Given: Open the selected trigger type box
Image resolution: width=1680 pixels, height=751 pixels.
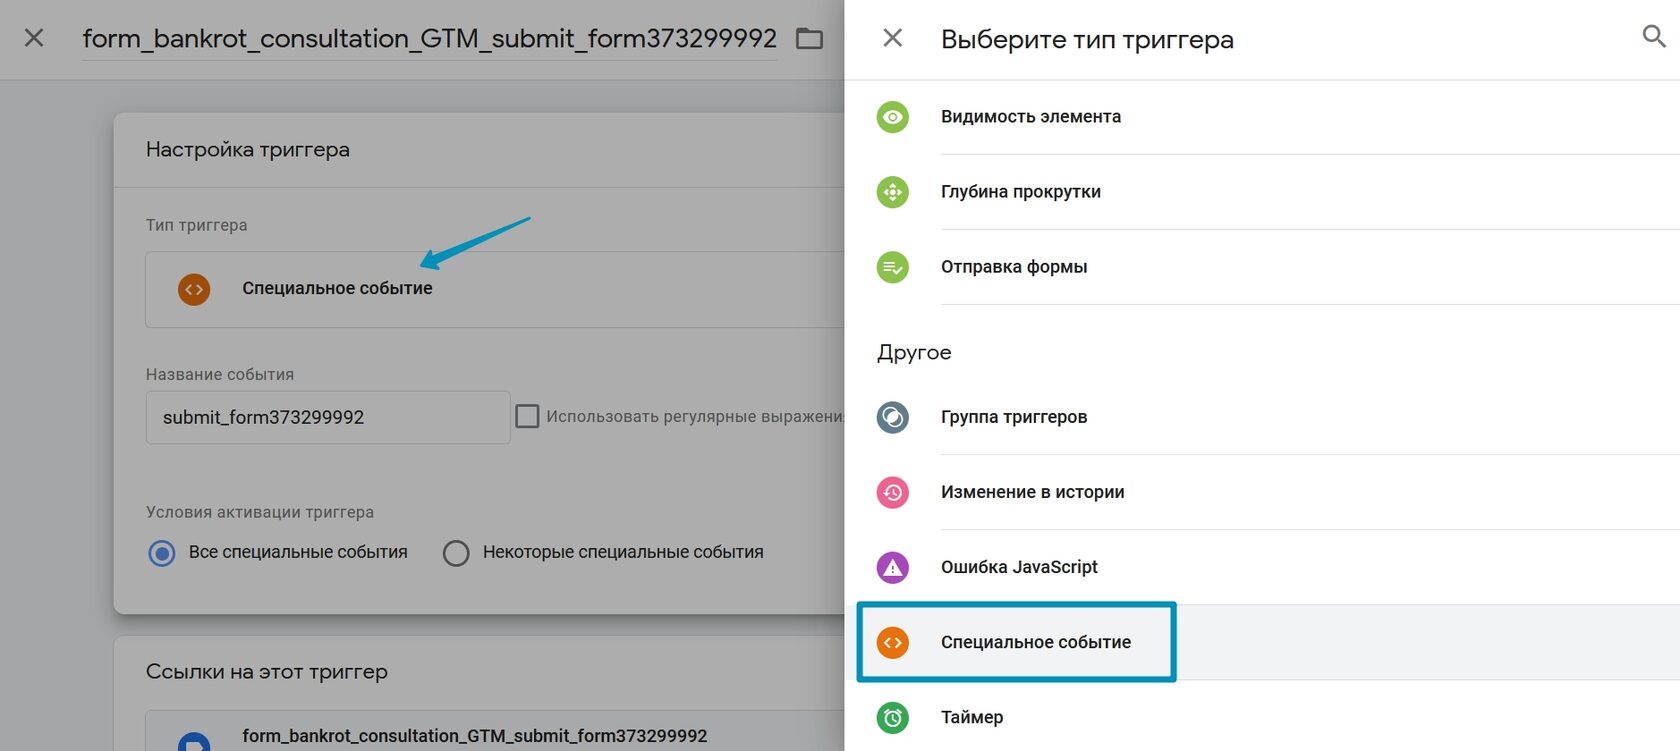Looking at the screenshot, I should click(495, 289).
